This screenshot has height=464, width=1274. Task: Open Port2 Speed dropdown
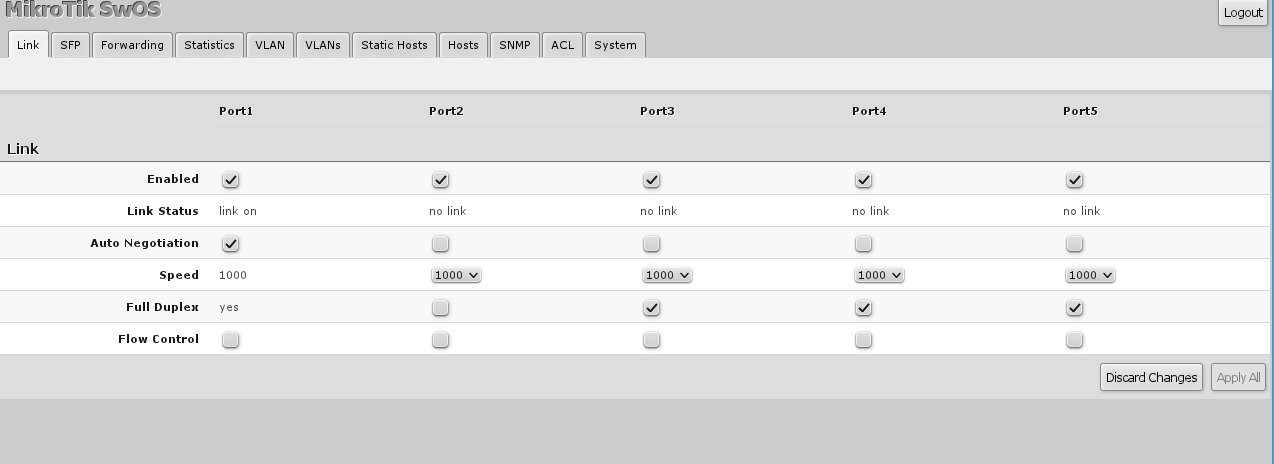pyautogui.click(x=456, y=275)
